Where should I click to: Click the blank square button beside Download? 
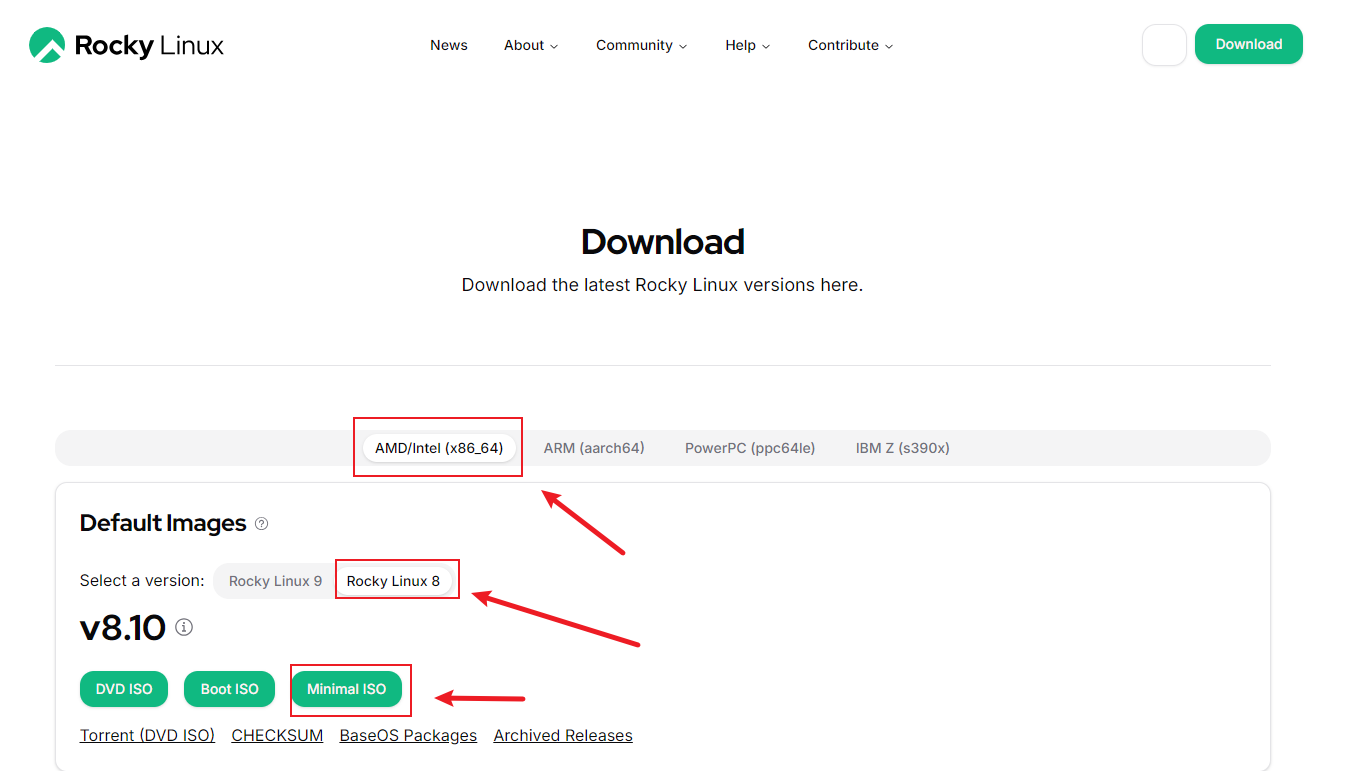point(1164,45)
